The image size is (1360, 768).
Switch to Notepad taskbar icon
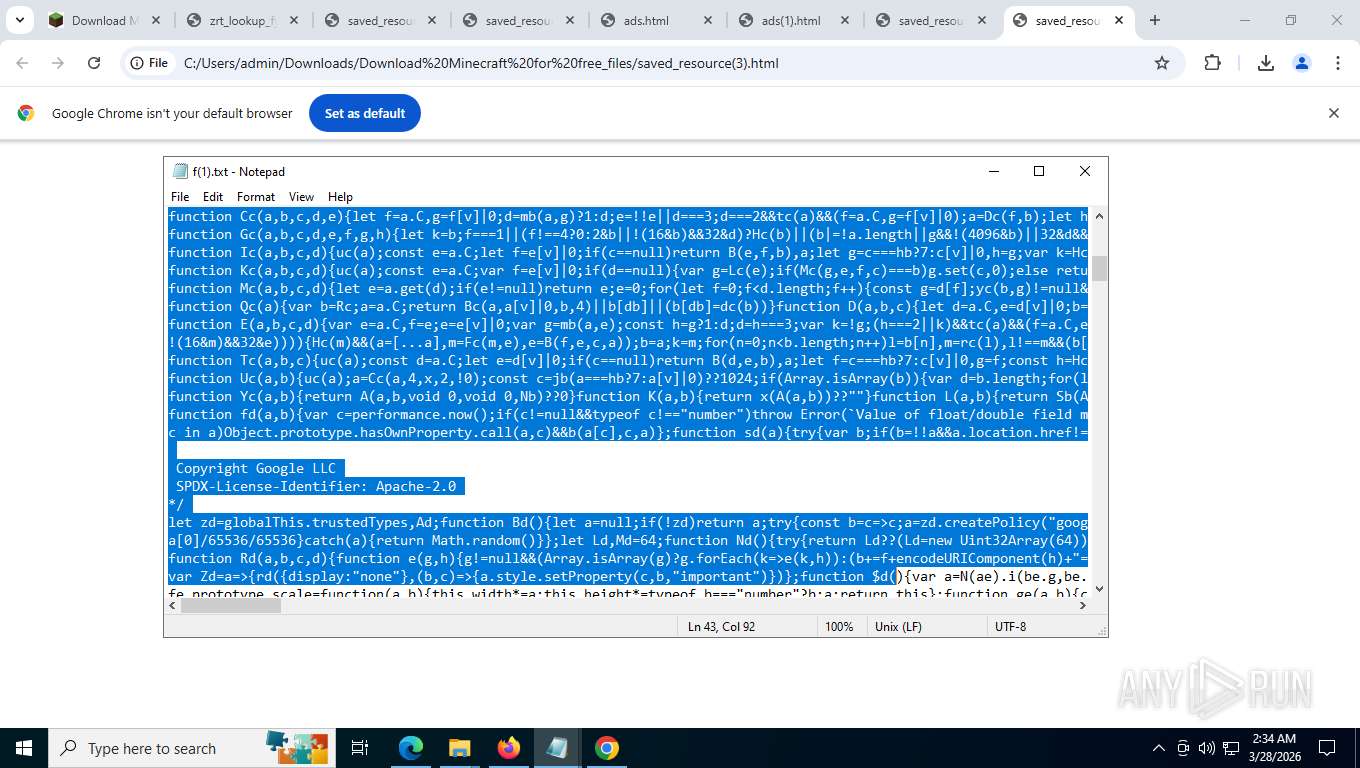pos(557,748)
